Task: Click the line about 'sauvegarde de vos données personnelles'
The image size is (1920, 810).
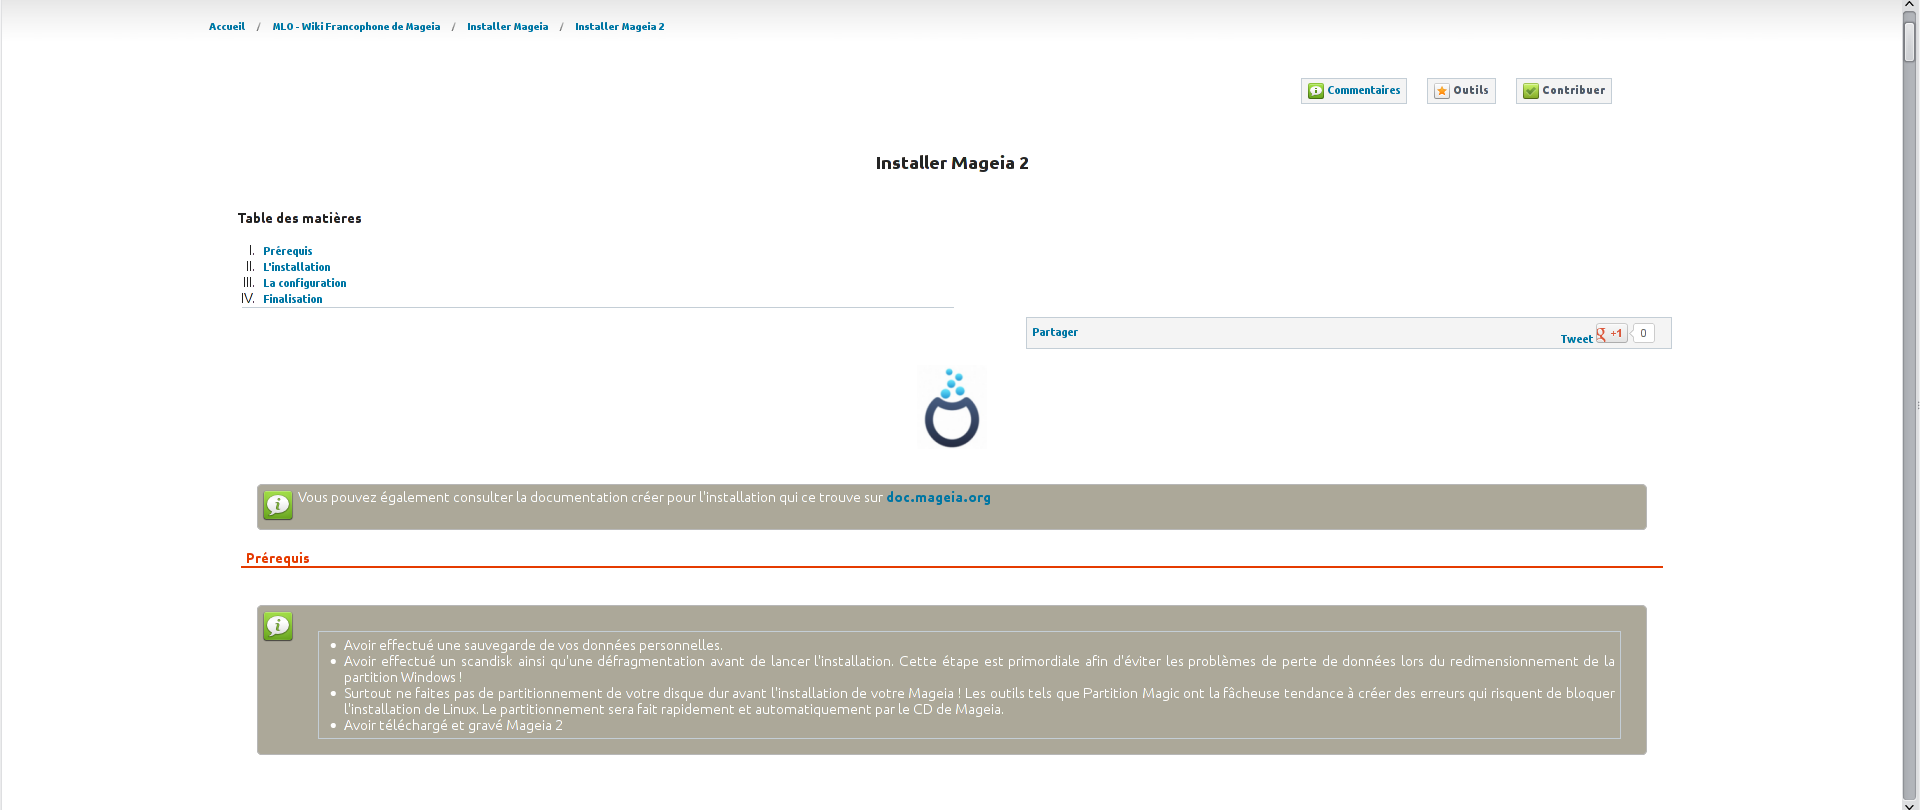Action: 533,645
